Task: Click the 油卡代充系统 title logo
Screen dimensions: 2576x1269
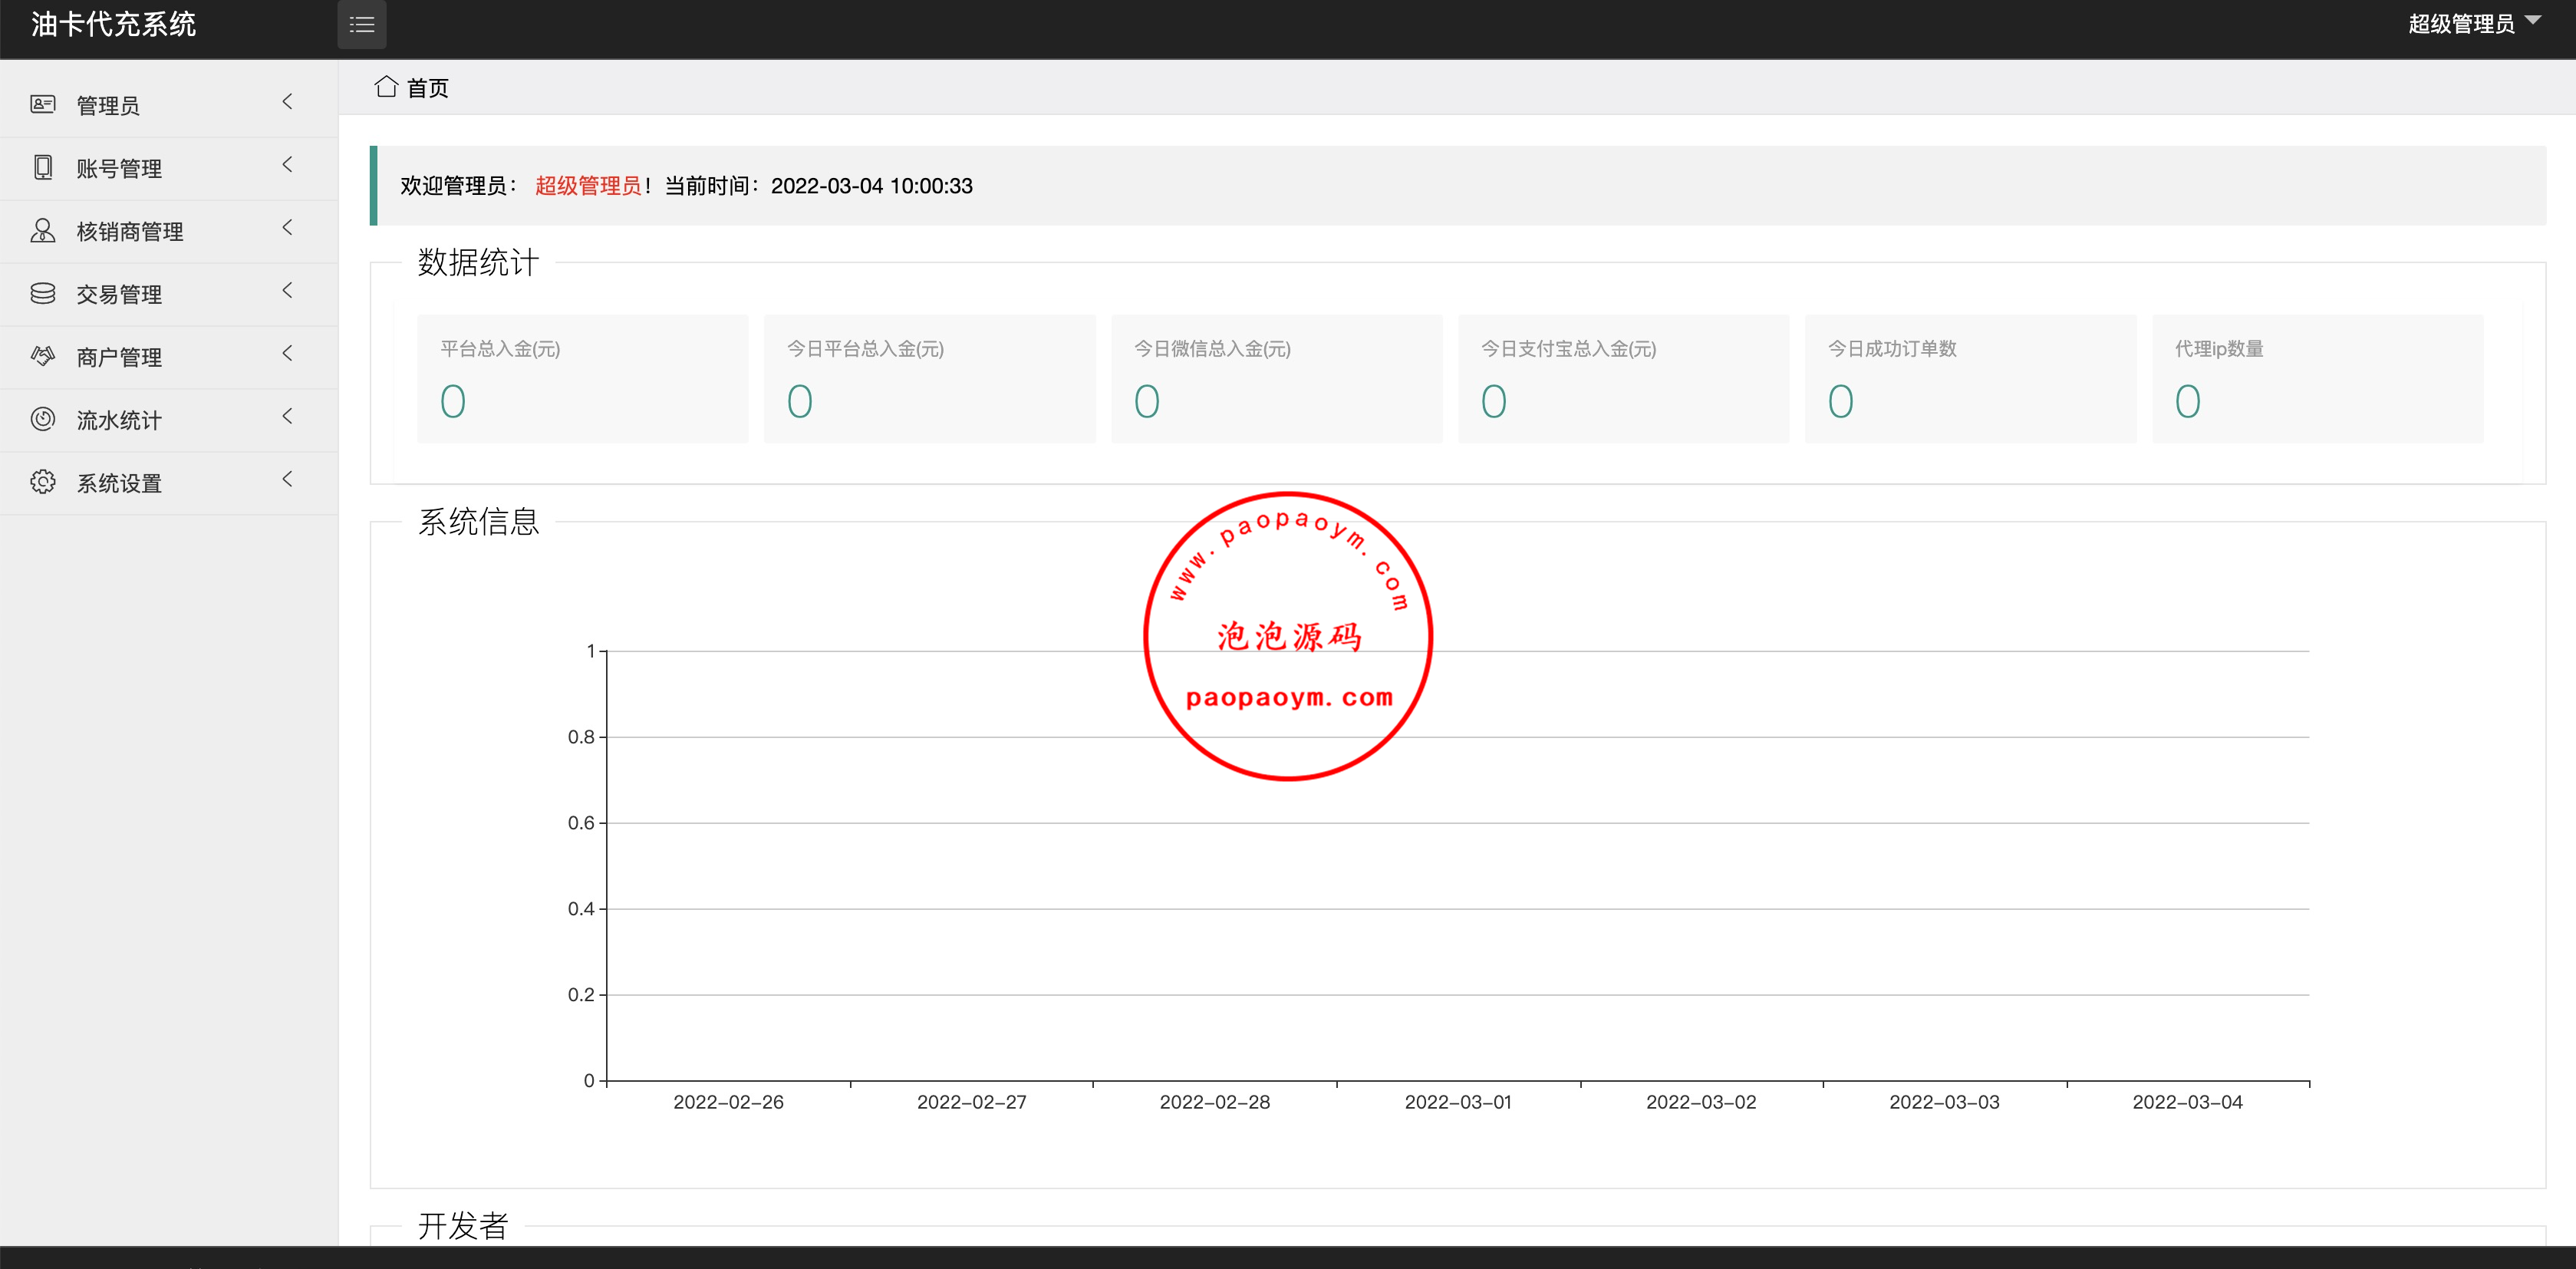Action: click(113, 25)
